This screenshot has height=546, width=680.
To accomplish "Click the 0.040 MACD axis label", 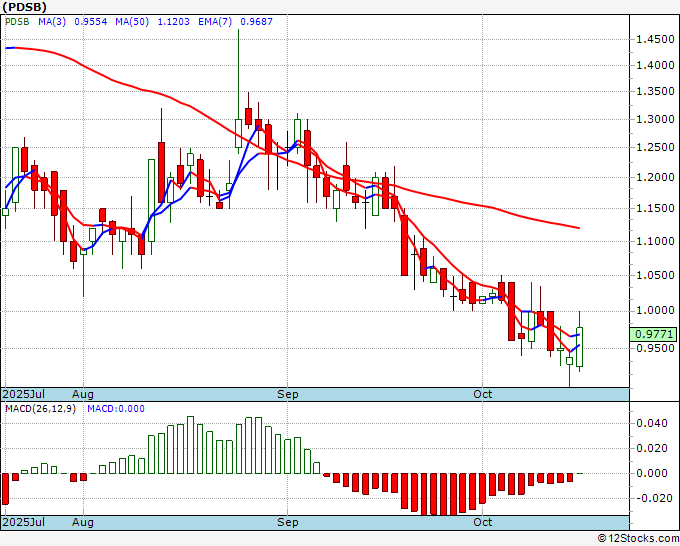I will click(652, 423).
